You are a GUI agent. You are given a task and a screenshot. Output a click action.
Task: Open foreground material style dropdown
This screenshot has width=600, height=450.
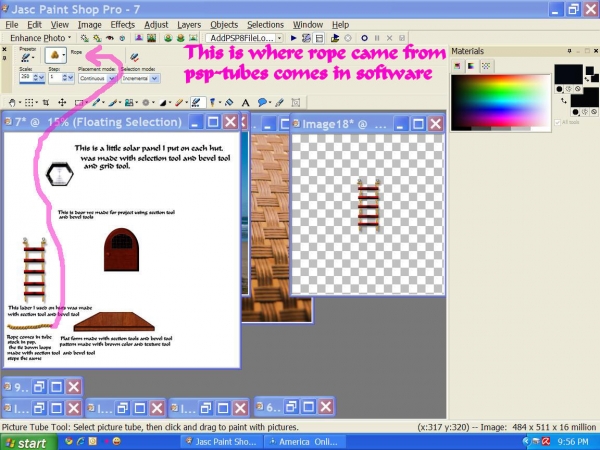[x=559, y=89]
